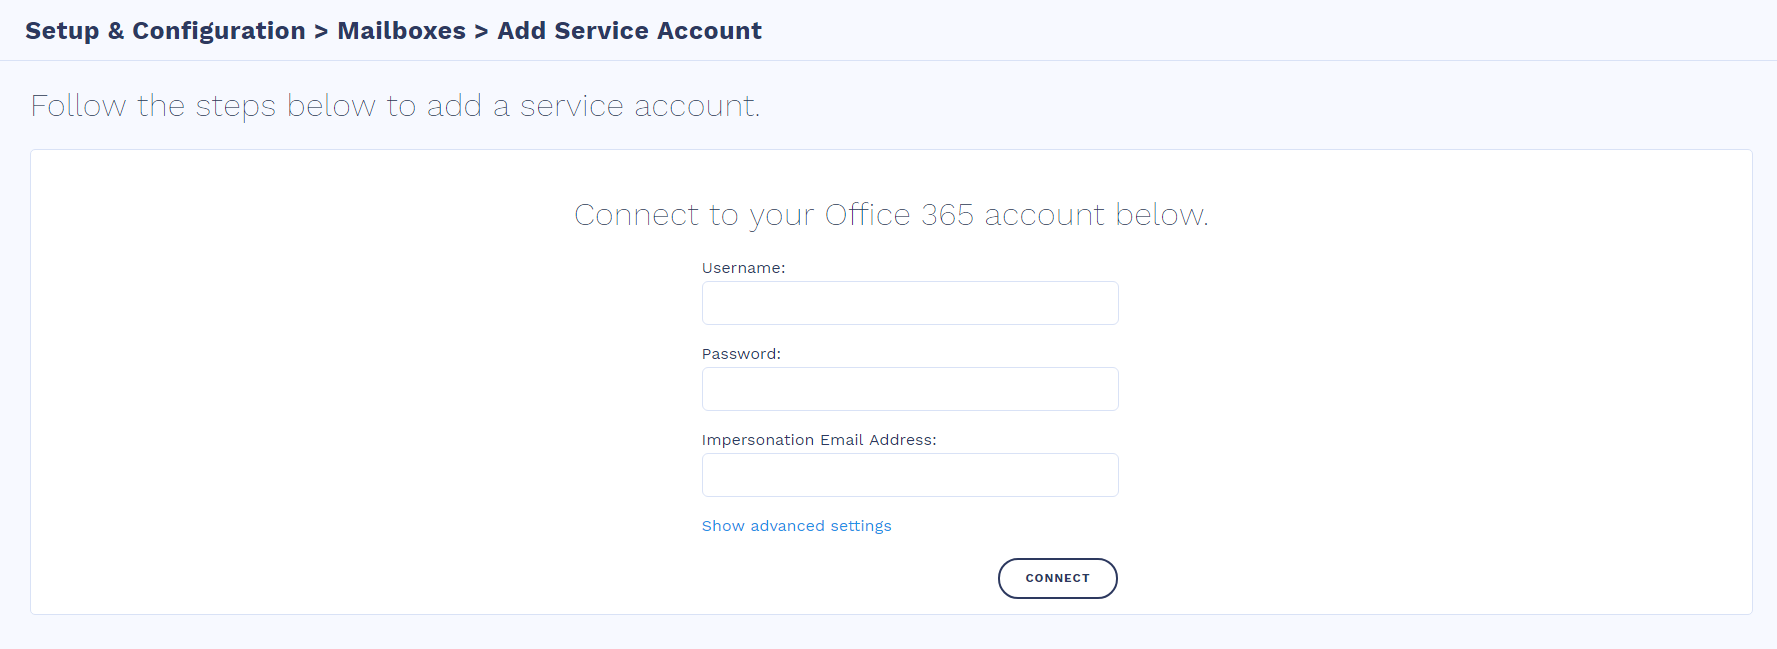1777x649 pixels.
Task: Click the Add Service Account breadcrumb
Action: 629,31
